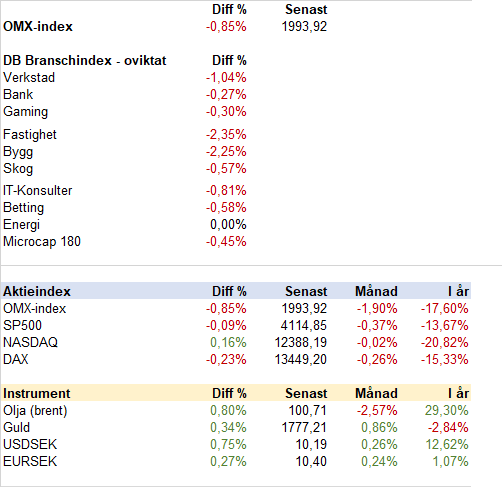Click the Energi 0,00% cell
The image size is (502, 493).
(x=228, y=225)
